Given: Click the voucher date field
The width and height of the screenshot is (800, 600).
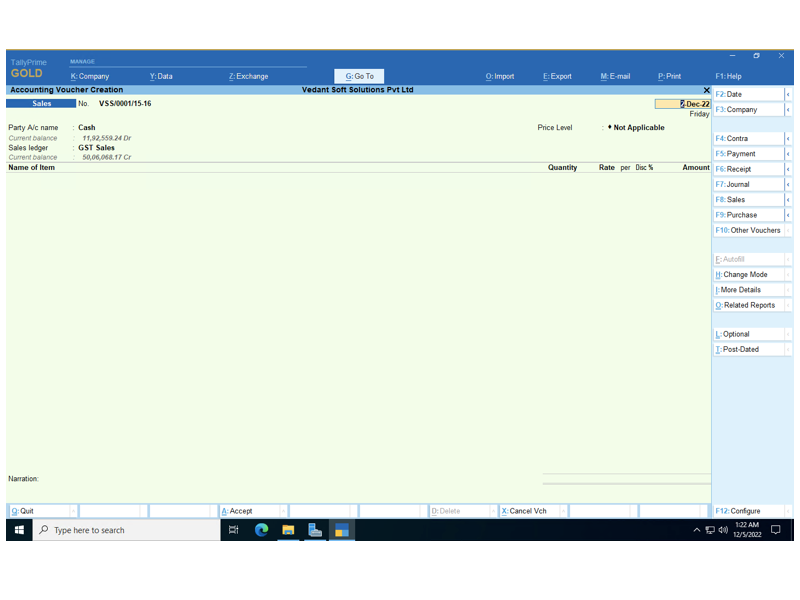Looking at the screenshot, I should pyautogui.click(x=683, y=104).
